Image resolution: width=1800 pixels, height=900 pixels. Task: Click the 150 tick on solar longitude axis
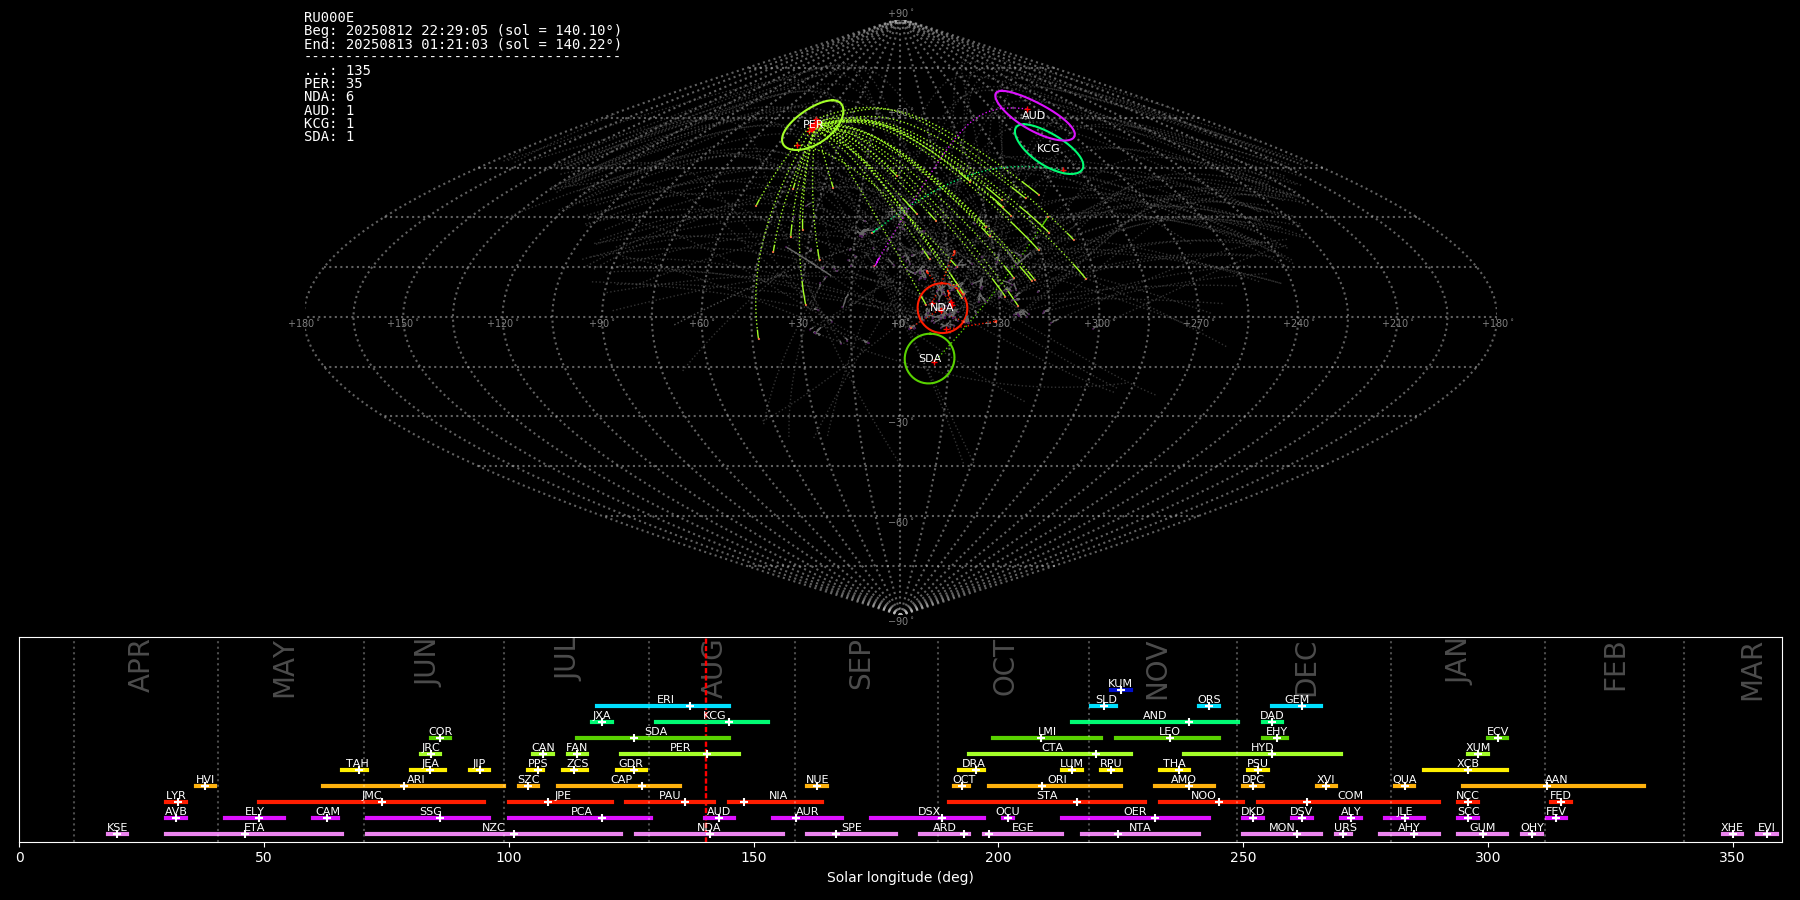click(x=753, y=857)
